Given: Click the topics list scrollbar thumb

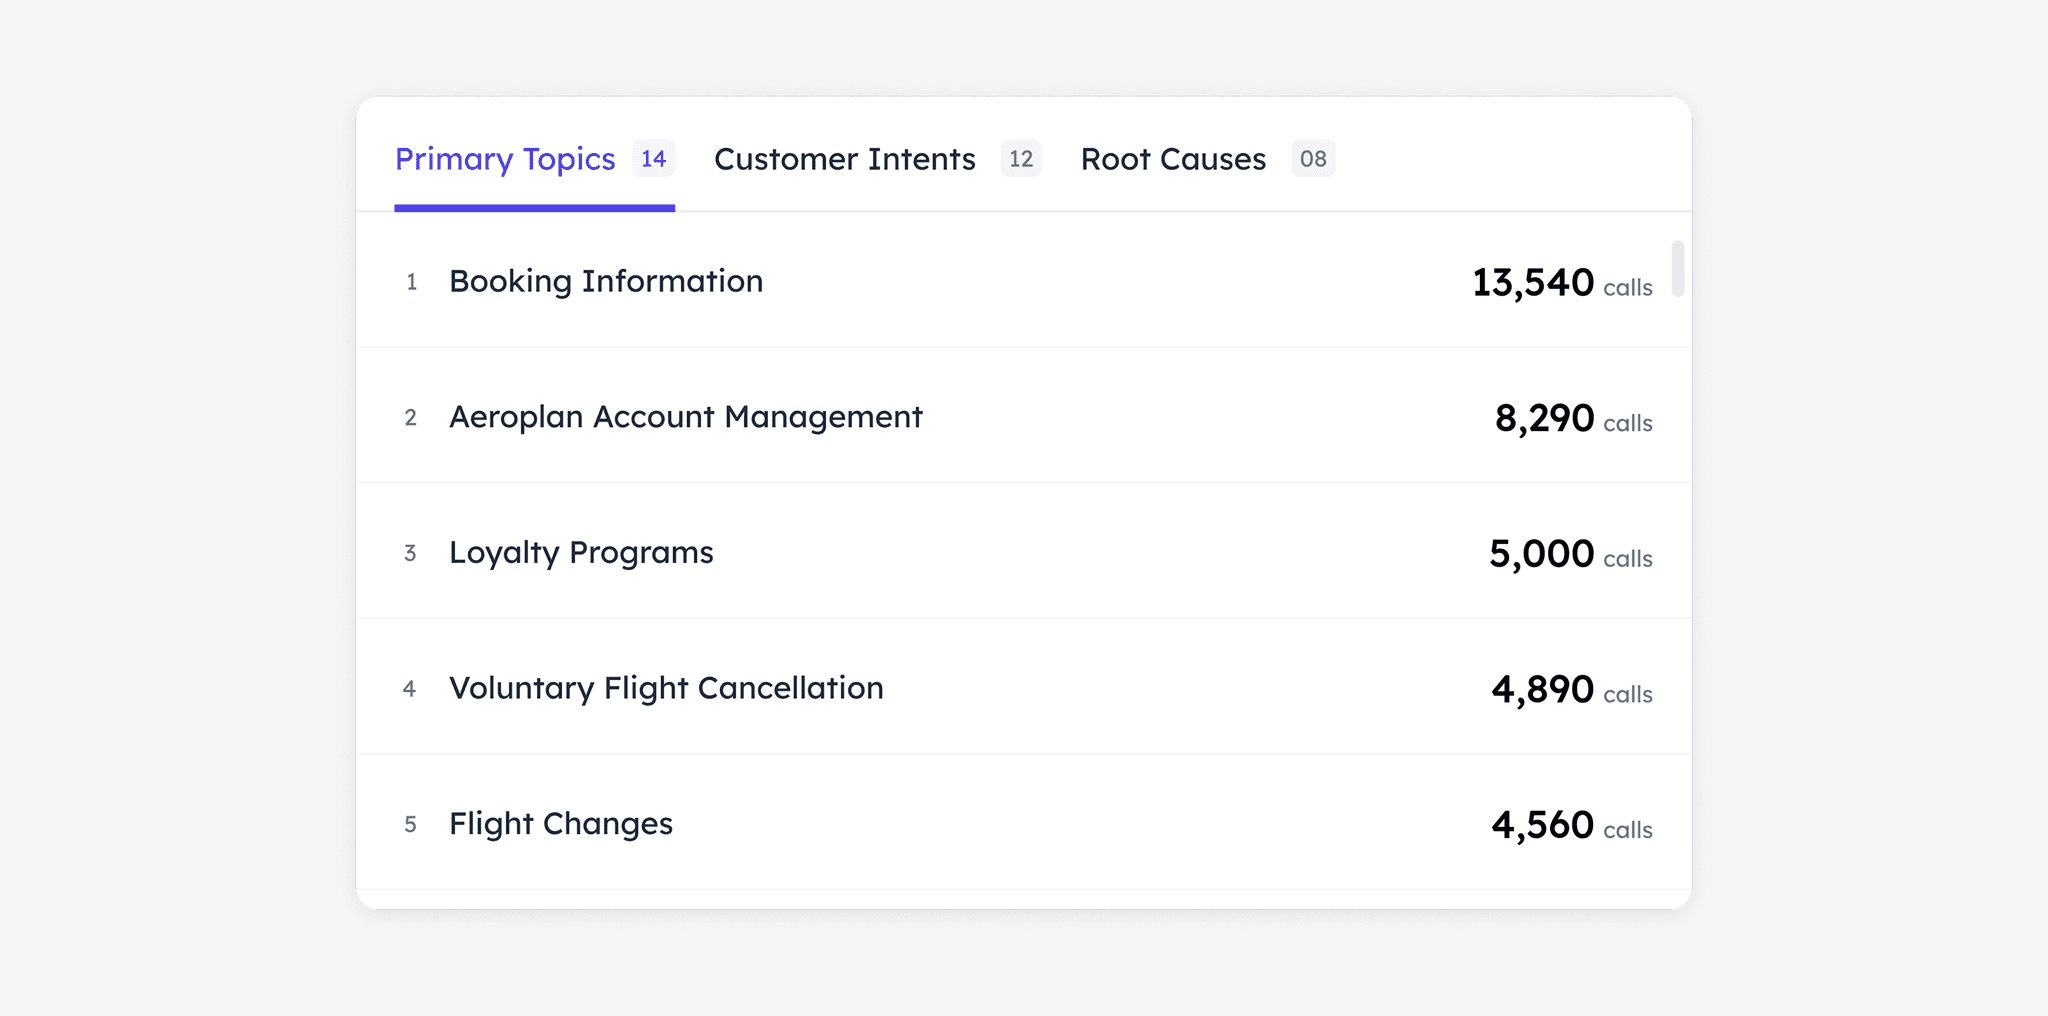Looking at the screenshot, I should tap(1678, 268).
